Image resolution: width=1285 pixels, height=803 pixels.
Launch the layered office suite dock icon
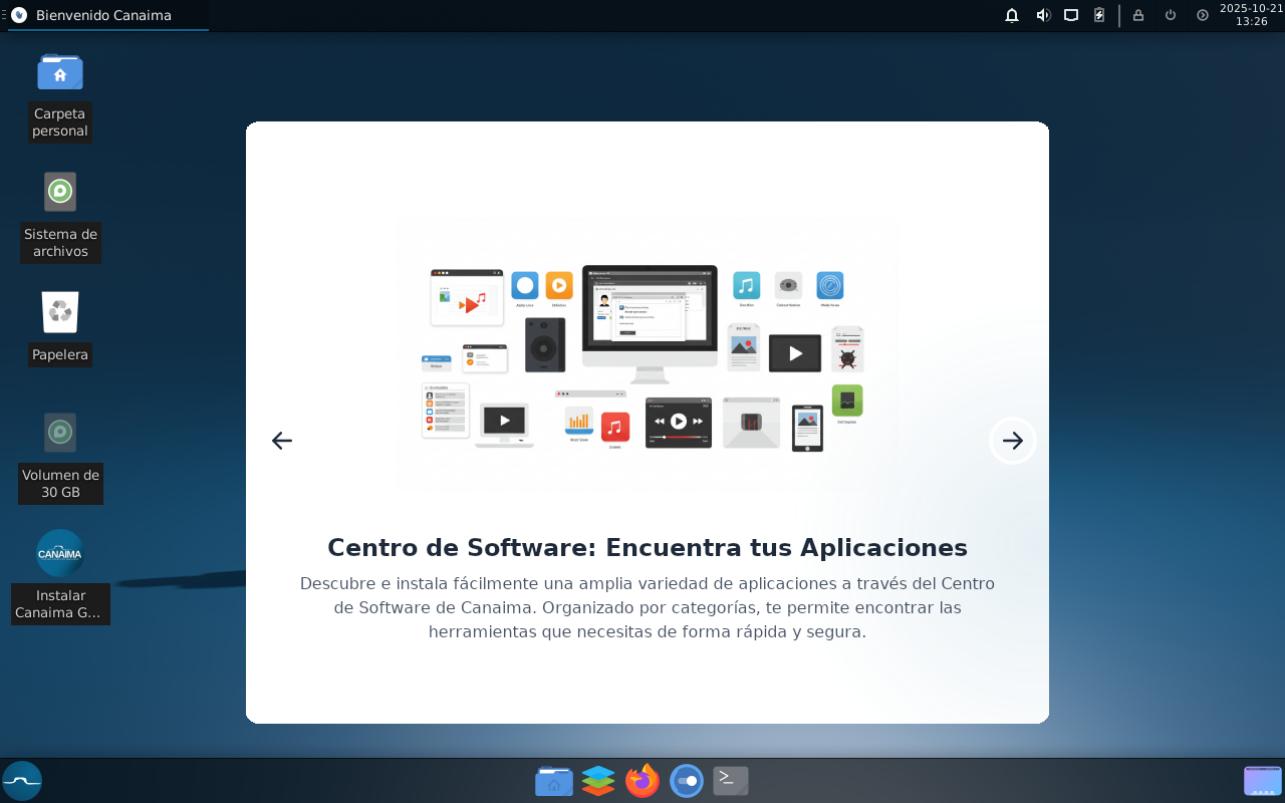click(598, 781)
